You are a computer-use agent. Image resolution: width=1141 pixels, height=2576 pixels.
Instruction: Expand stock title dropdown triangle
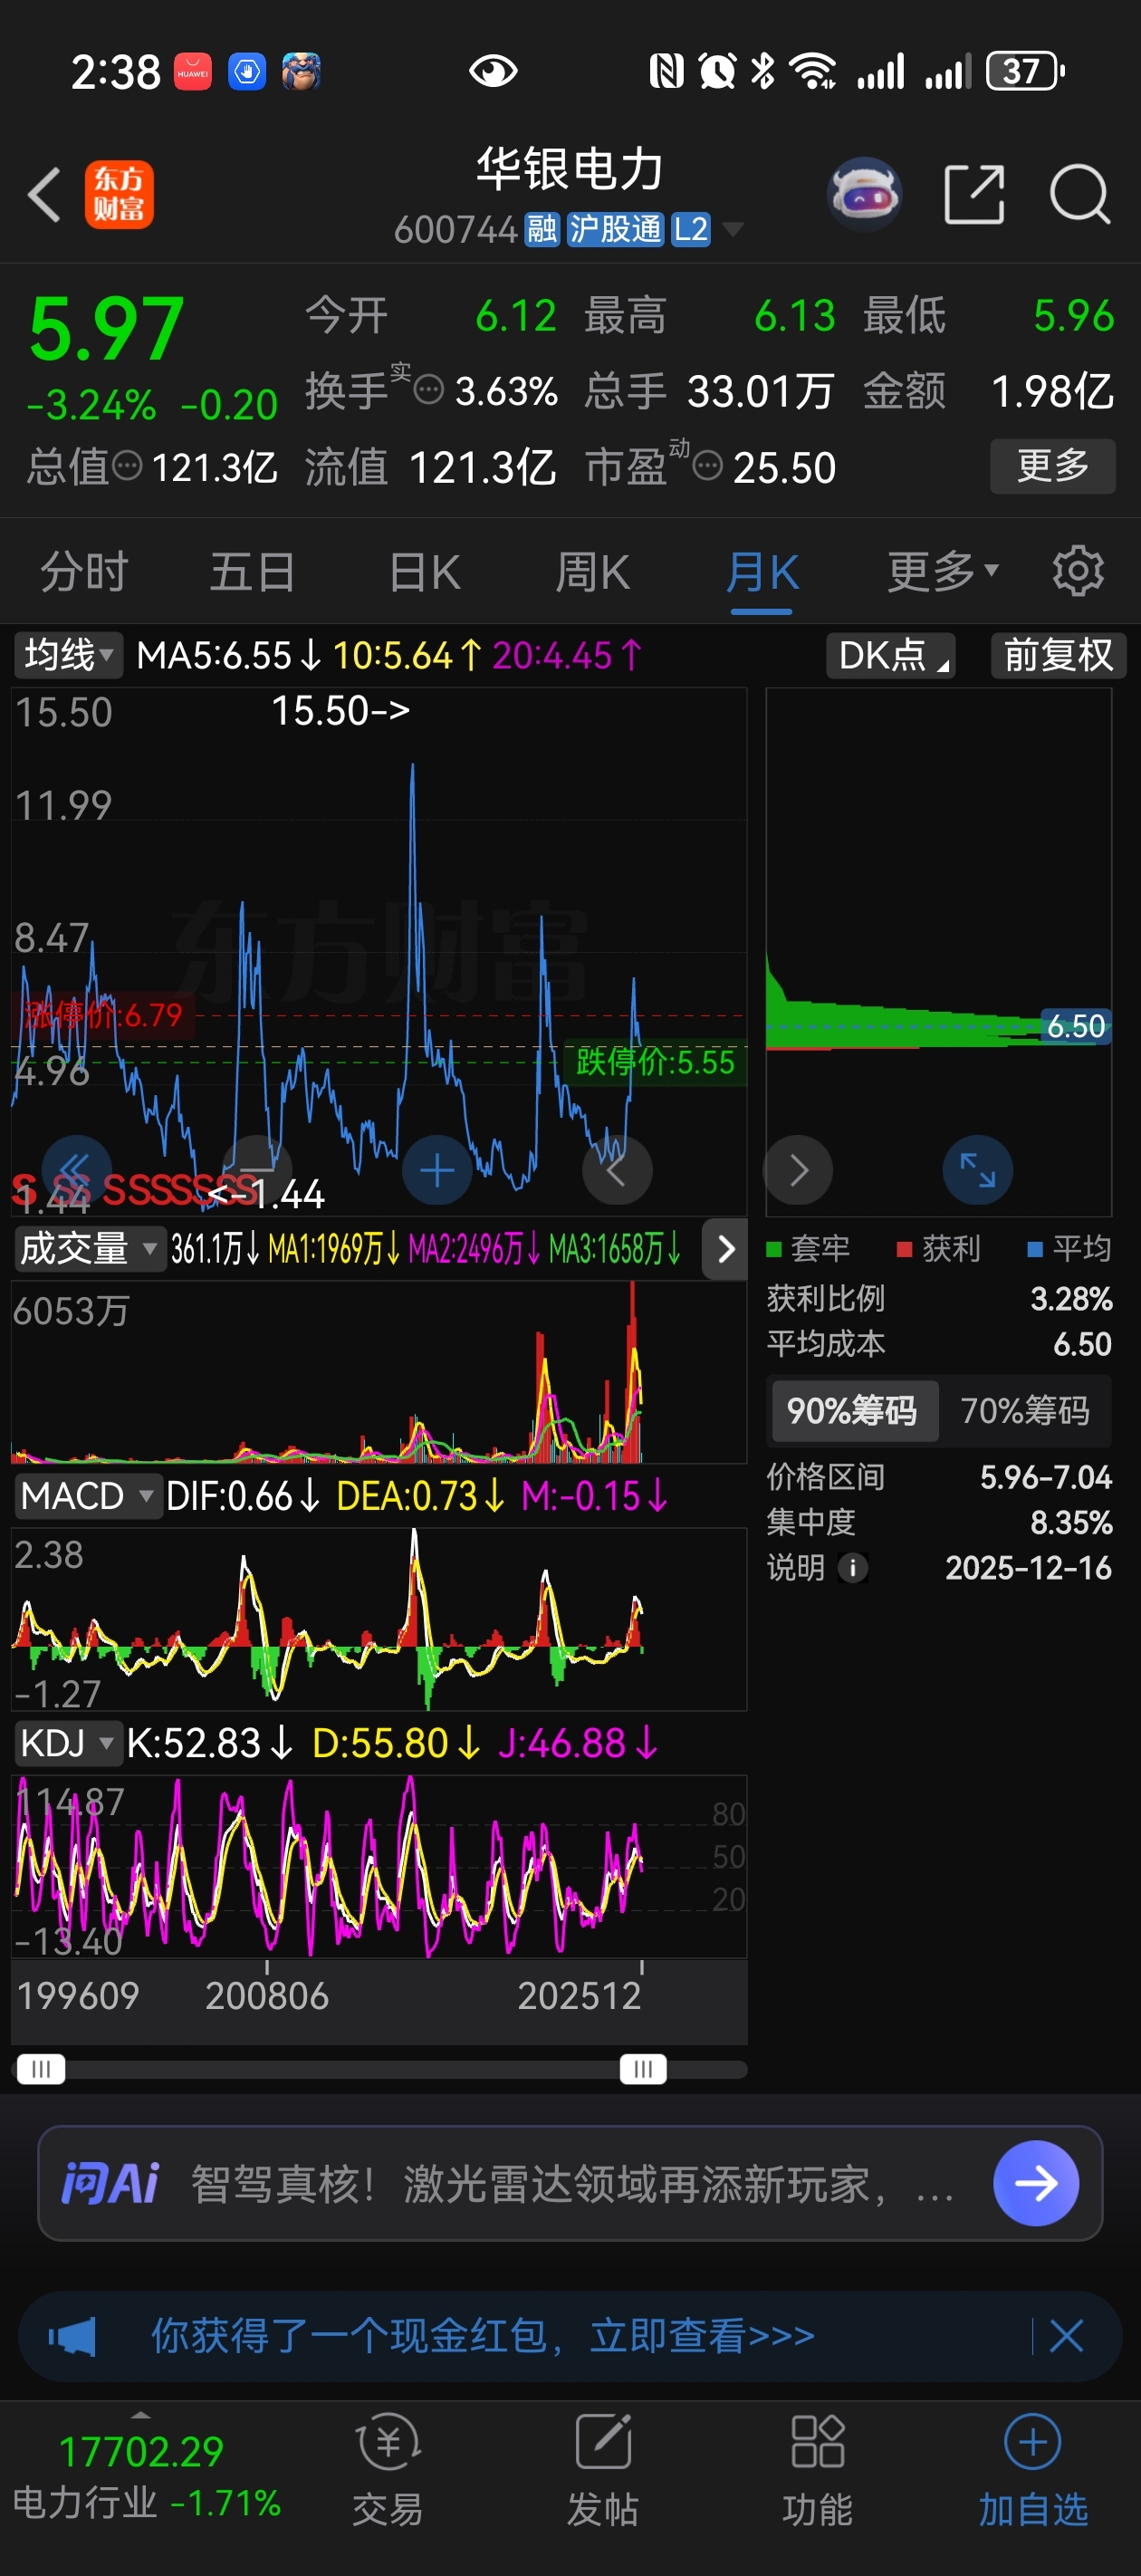[733, 230]
